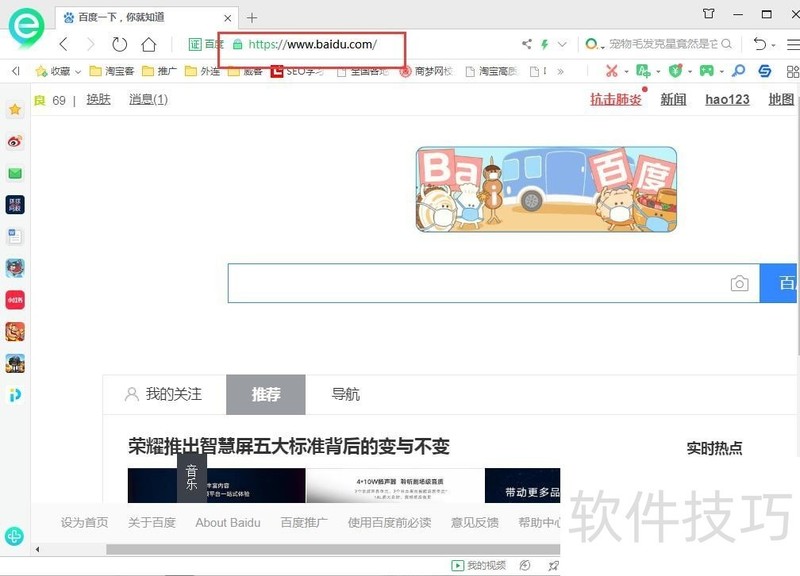Open the blue P sidebar app icon

[15, 395]
